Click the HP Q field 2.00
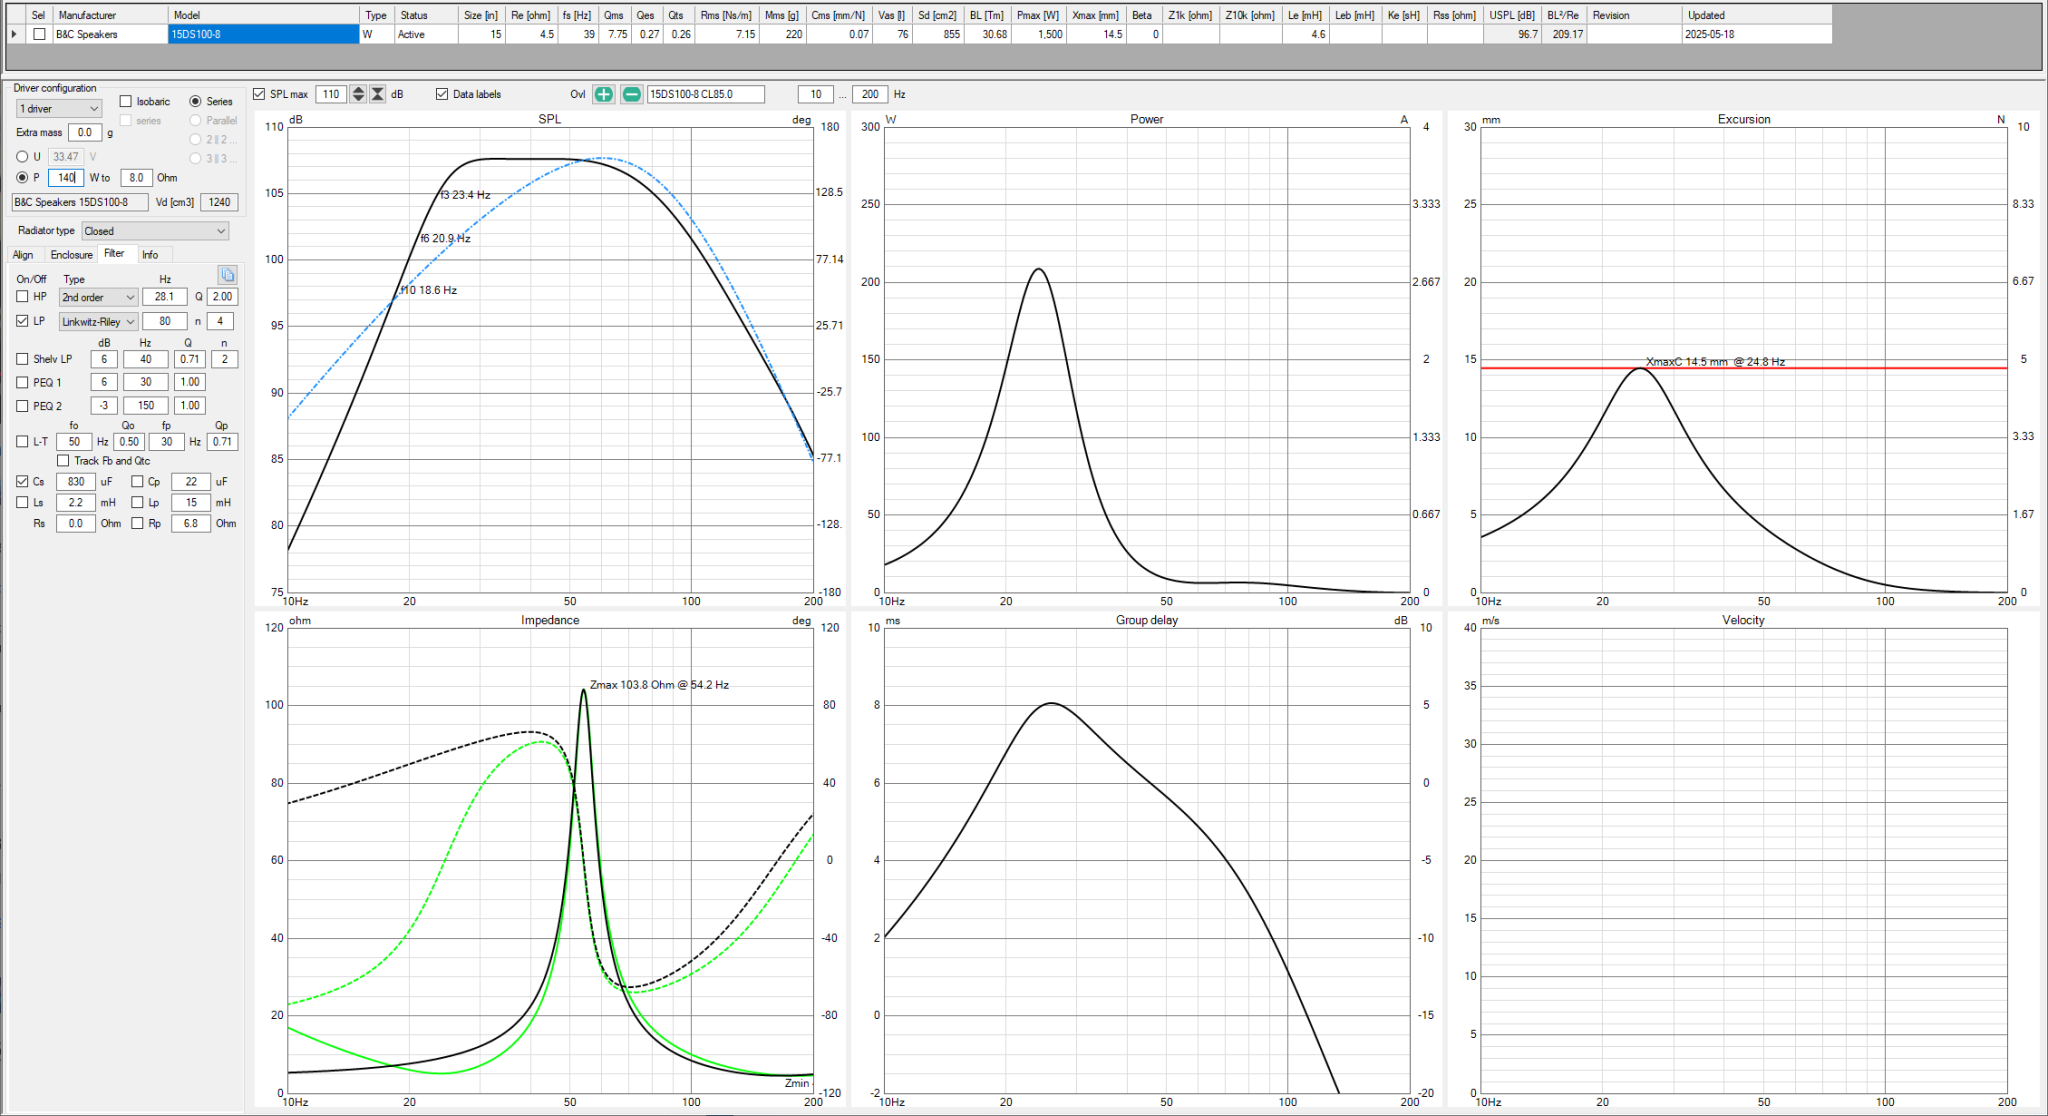 (x=222, y=297)
